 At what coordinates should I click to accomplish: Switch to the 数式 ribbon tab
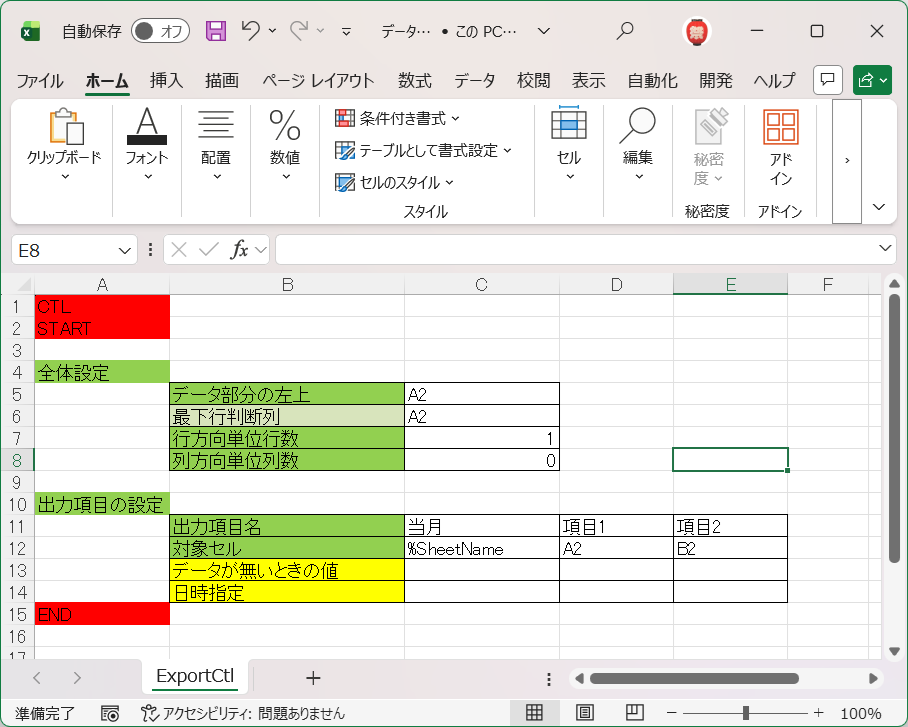point(415,81)
